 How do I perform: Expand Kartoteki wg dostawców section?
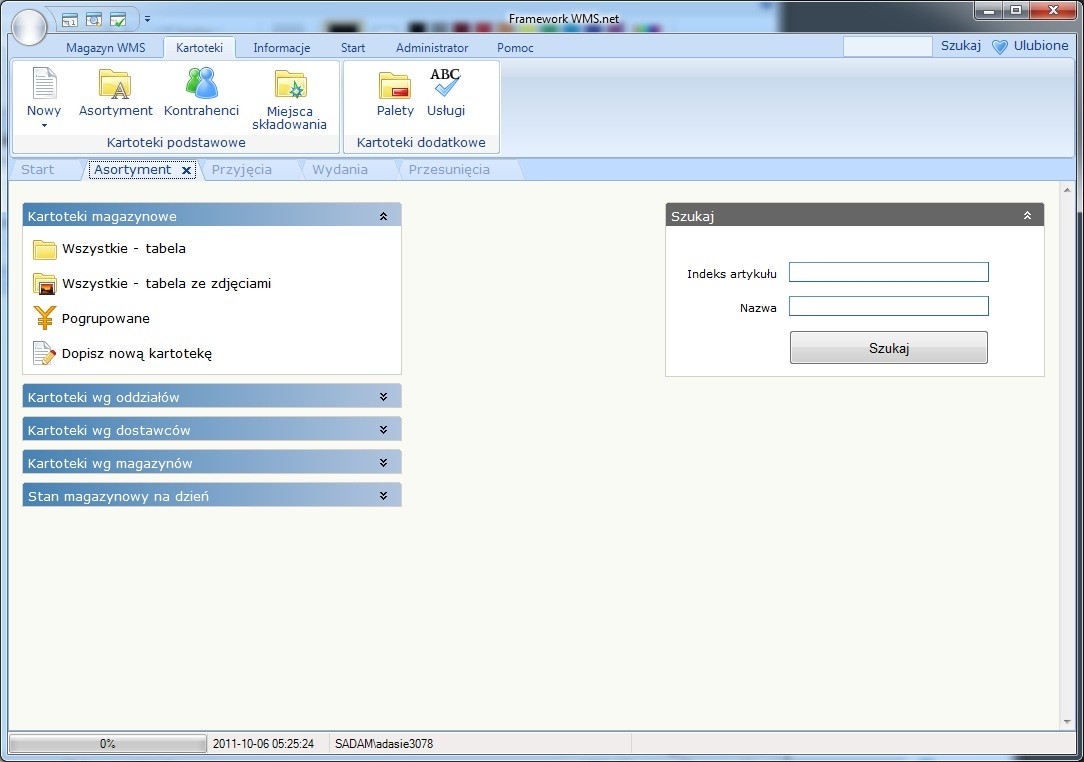(x=383, y=430)
